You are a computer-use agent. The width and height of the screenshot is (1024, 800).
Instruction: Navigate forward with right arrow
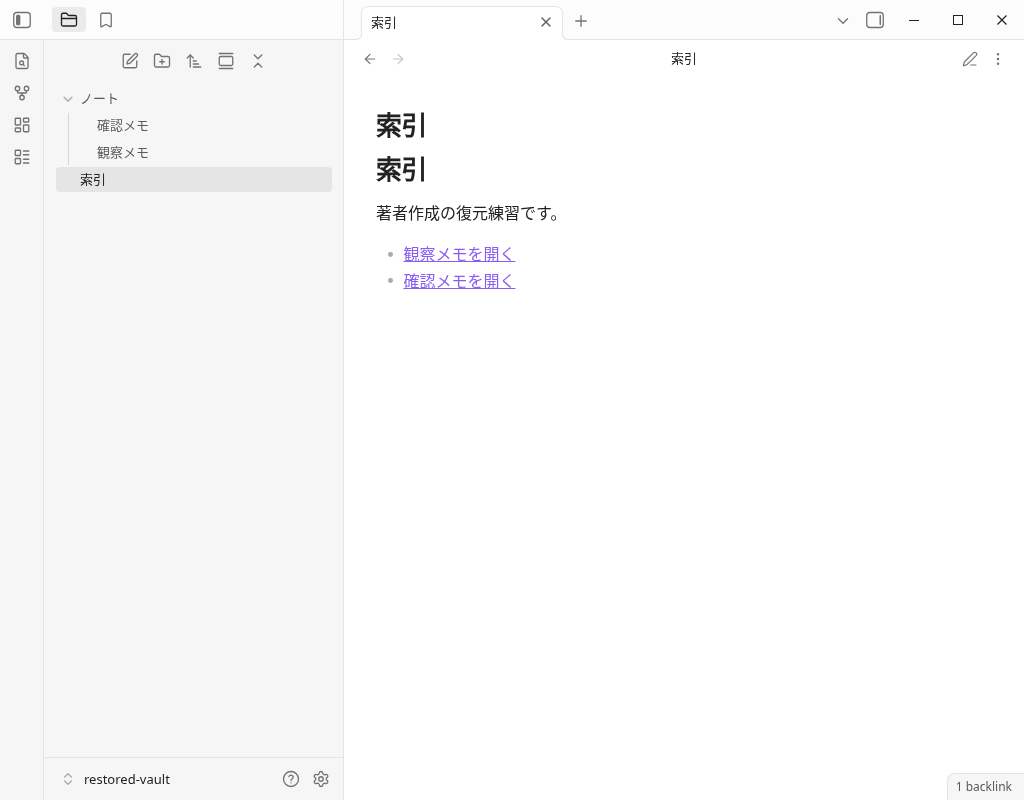click(398, 59)
